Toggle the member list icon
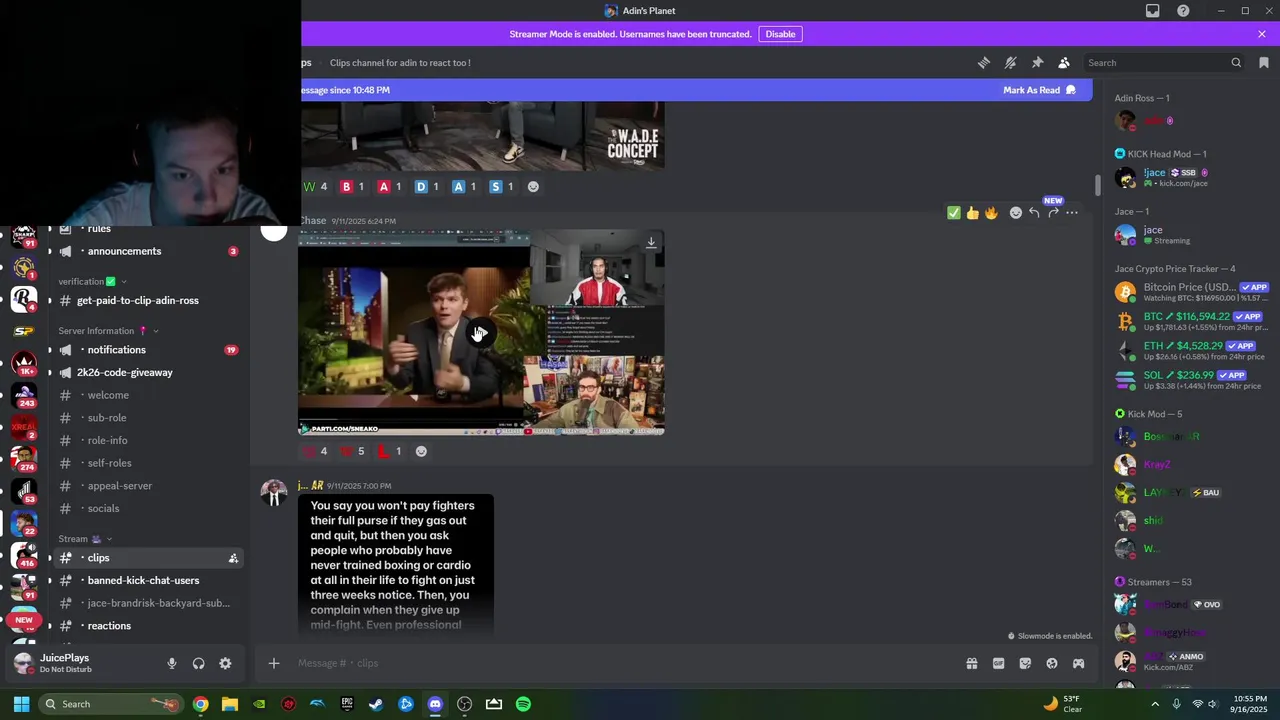The width and height of the screenshot is (1280, 720). pyautogui.click(x=1064, y=63)
